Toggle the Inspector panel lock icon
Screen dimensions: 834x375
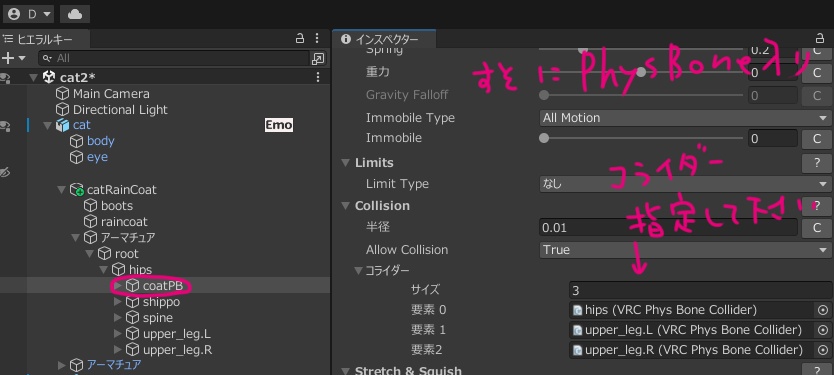click(x=820, y=38)
